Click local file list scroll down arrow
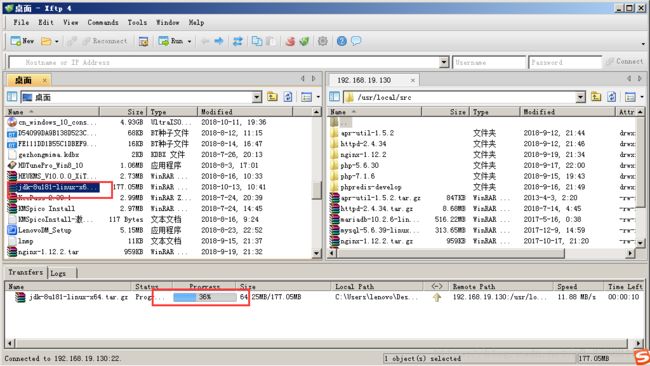The height and width of the screenshot is (366, 650). tap(317, 253)
